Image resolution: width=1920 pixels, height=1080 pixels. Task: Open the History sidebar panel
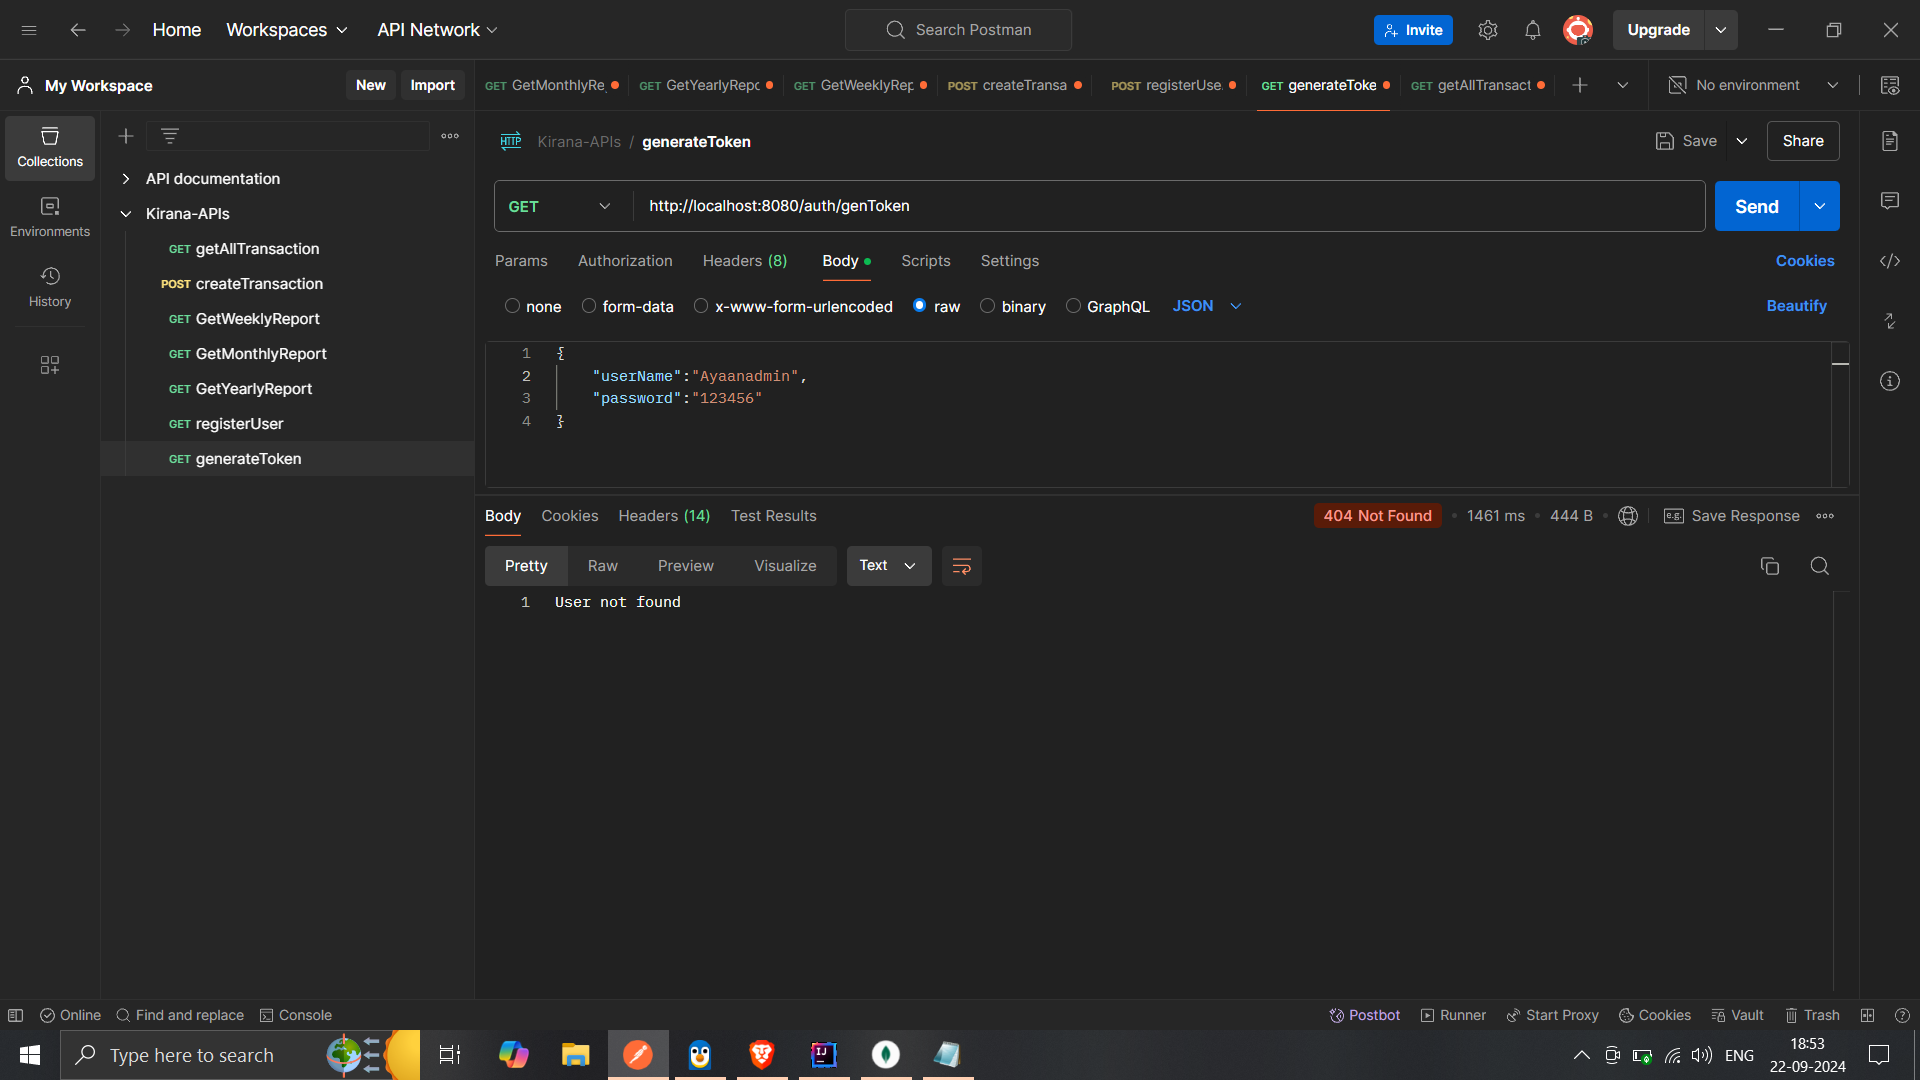coord(49,286)
